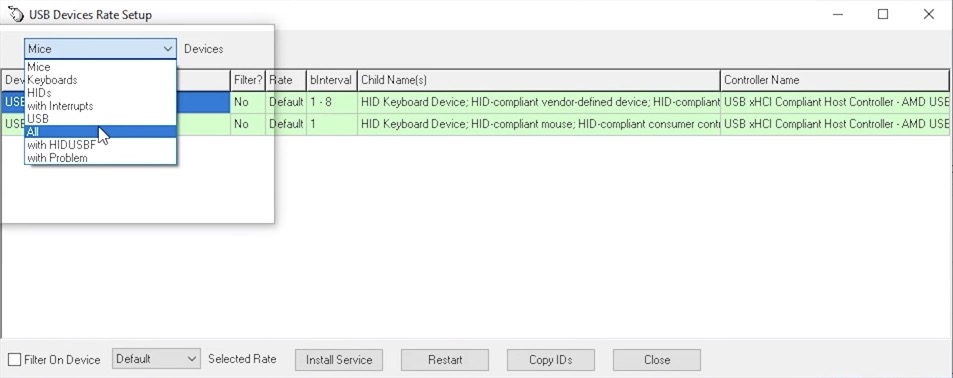Click the USB Devices Rate Setup title icon
This screenshot has height=378, width=953.
(15, 13)
